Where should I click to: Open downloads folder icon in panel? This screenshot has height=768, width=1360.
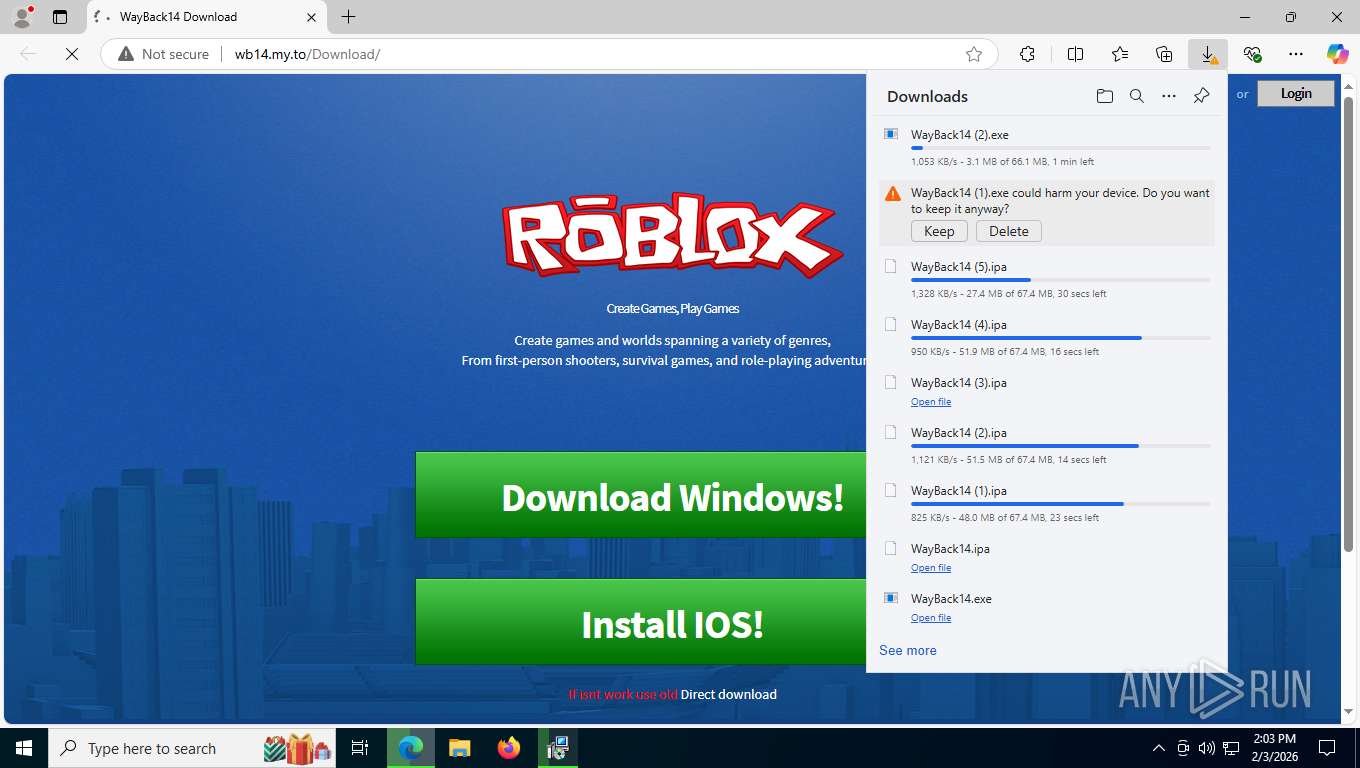point(1104,96)
